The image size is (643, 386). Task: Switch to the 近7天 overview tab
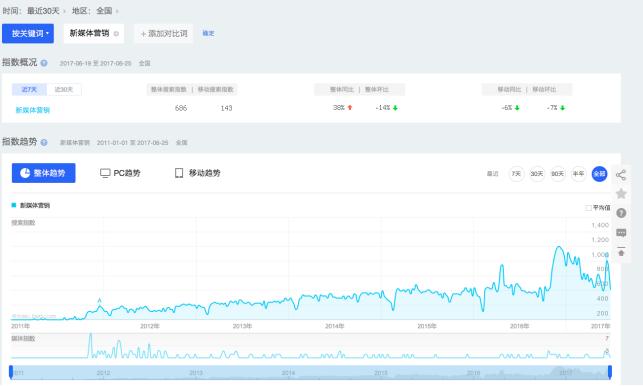[x=29, y=89]
